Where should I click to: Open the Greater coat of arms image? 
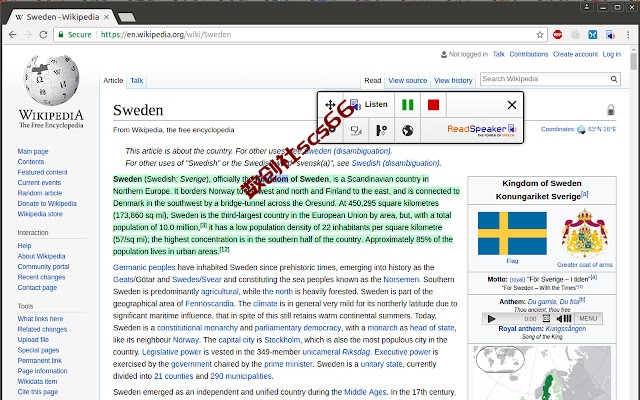click(x=584, y=233)
